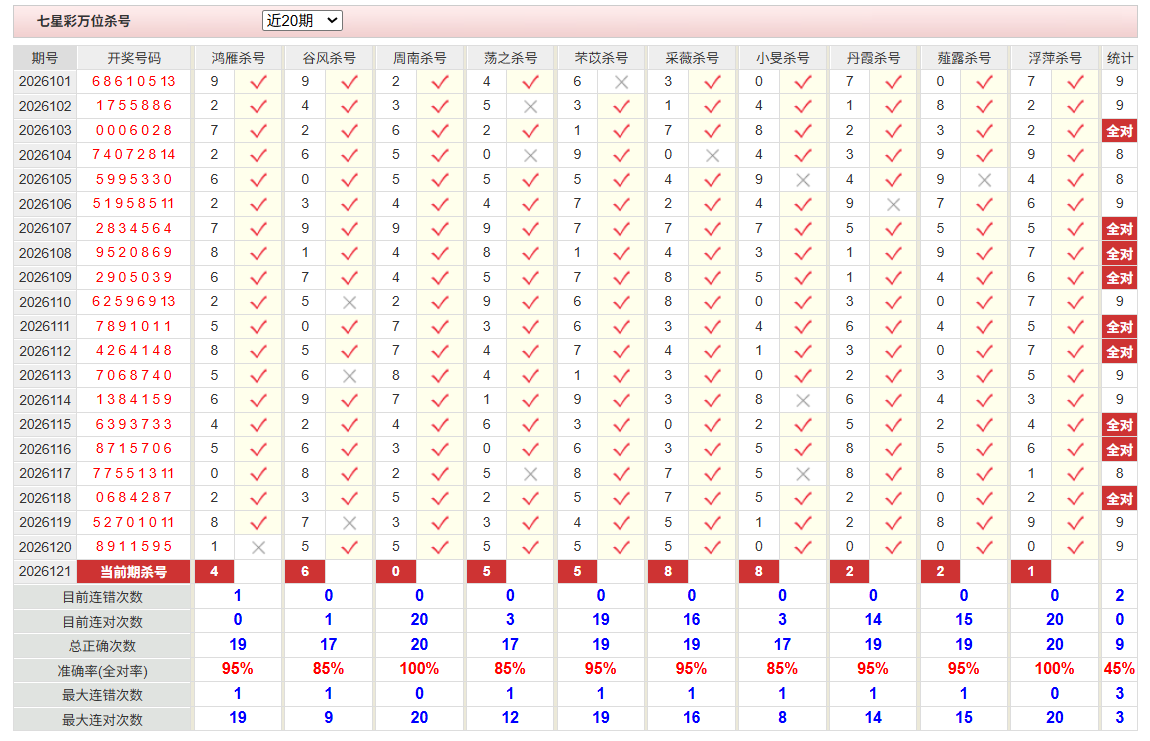This screenshot has height=741, width=1150.
Task: Click the 准确率(全对率) row label
Action: pyautogui.click(x=103, y=671)
